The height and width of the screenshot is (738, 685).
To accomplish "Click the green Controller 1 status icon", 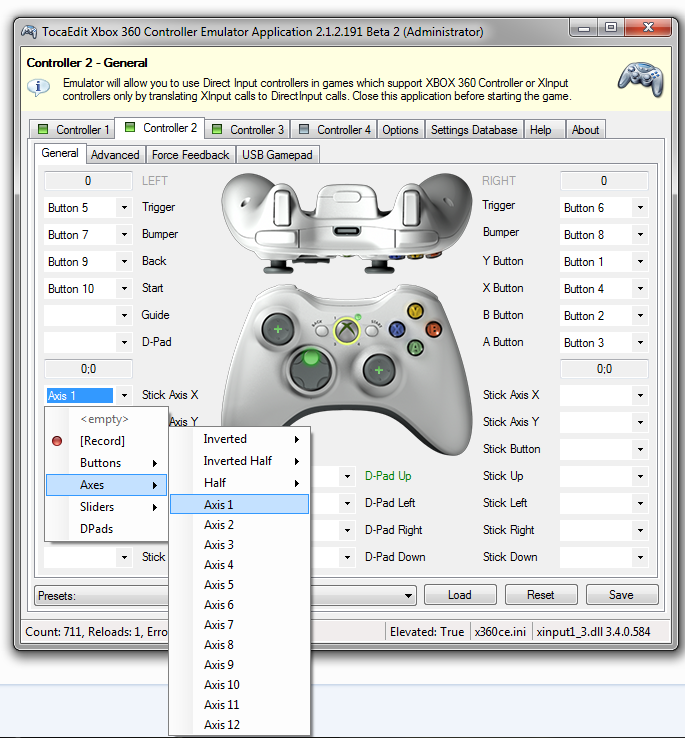I will click(43, 129).
